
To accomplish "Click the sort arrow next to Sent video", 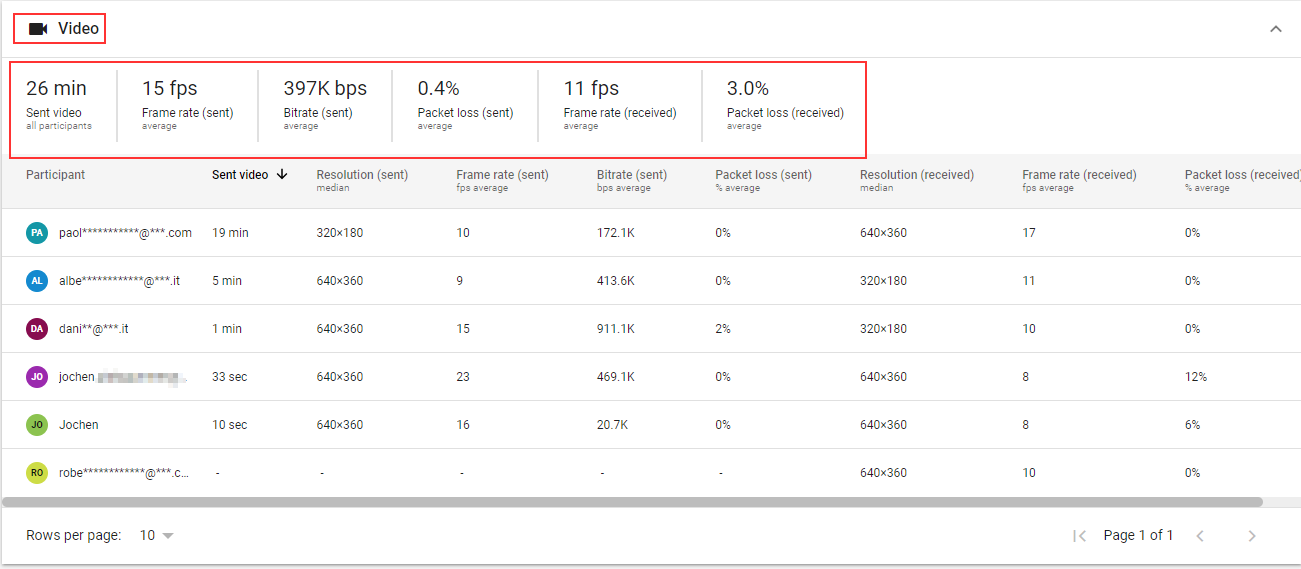I will tap(282, 174).
